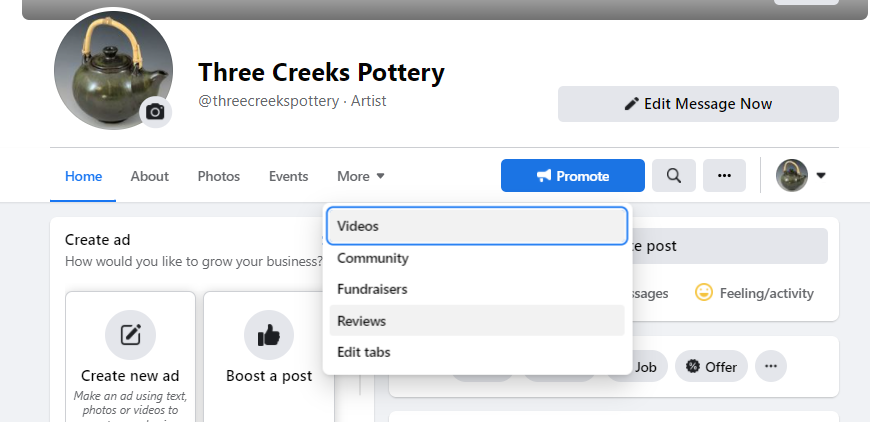The height and width of the screenshot is (422, 870).
Task: Open the Events tab
Action: coord(288,176)
